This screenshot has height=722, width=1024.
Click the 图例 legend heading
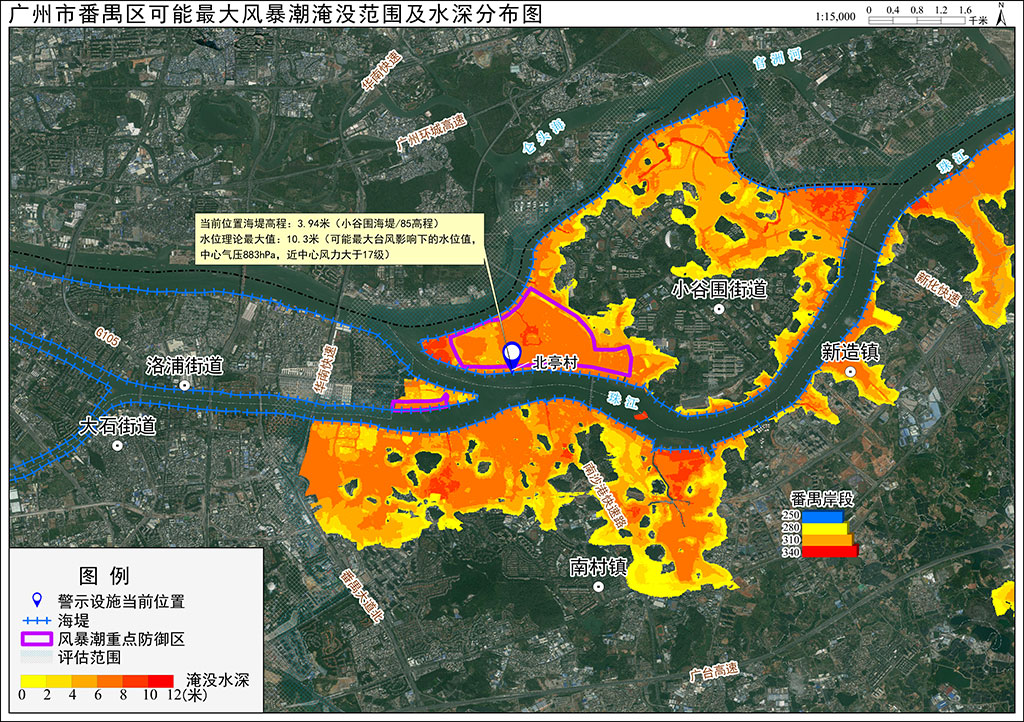[104, 575]
